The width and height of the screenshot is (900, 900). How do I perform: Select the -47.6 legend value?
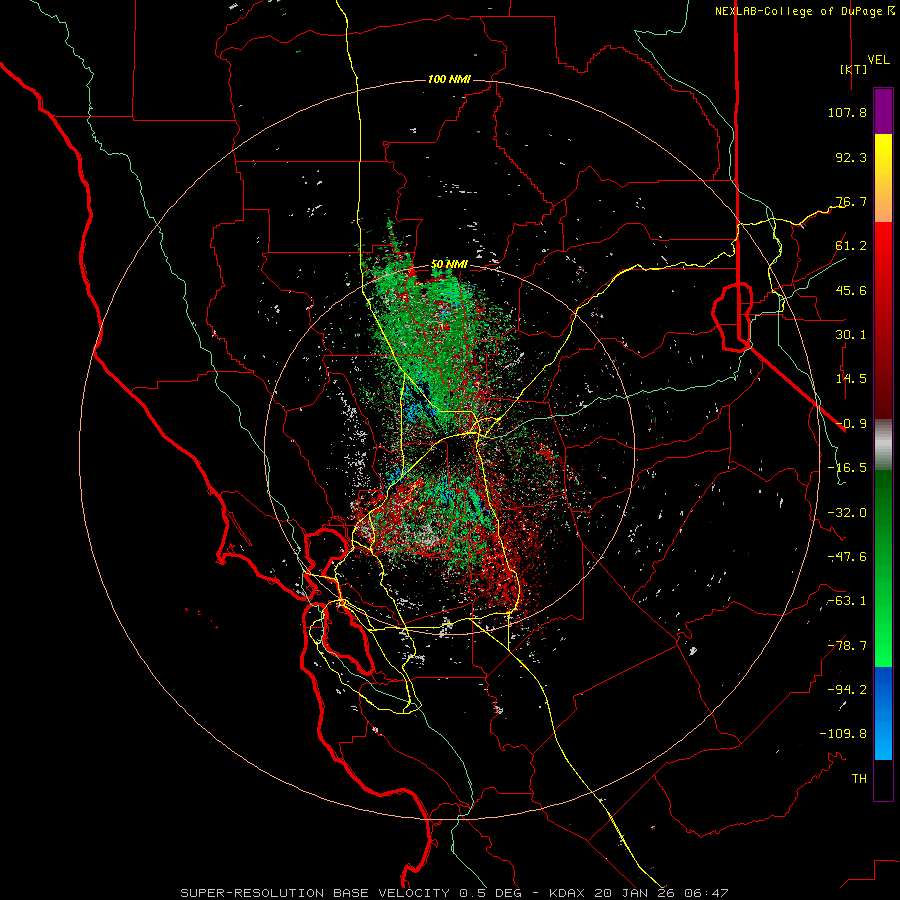(x=847, y=557)
